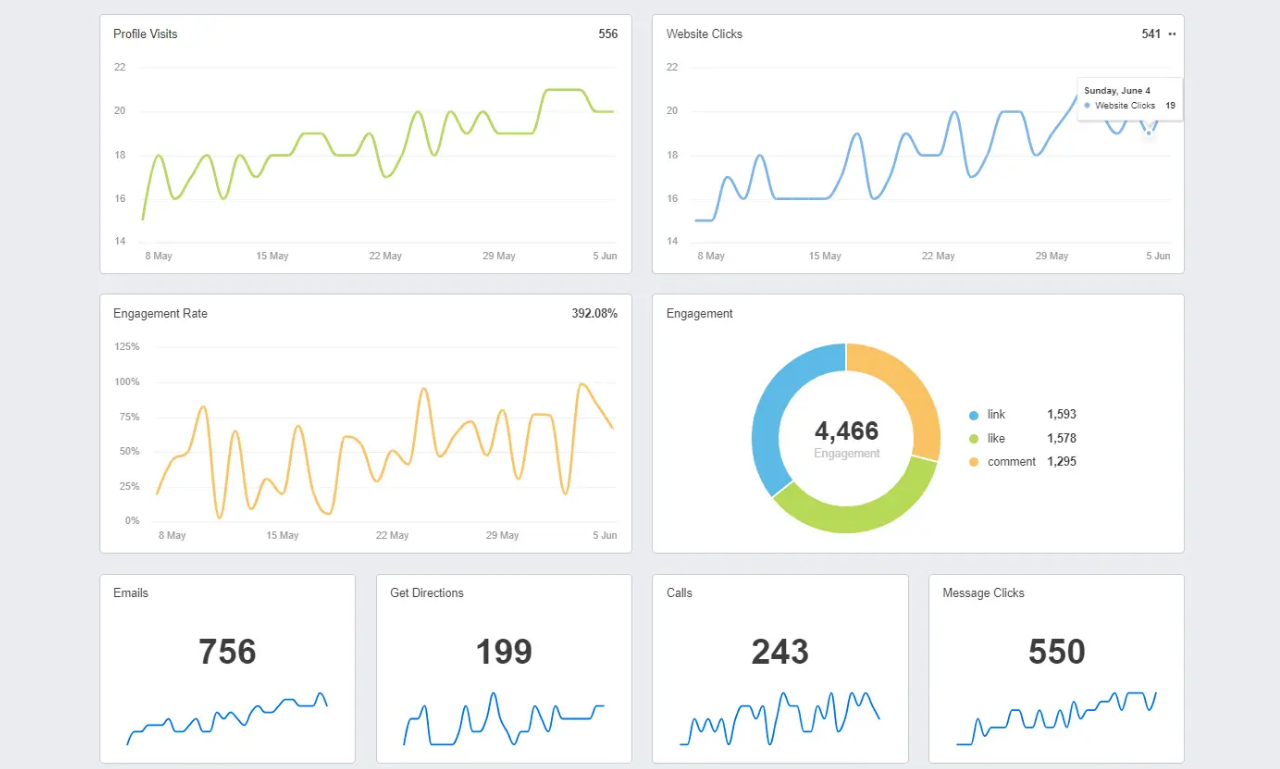Click the 4,466 total in donut center
The width and height of the screenshot is (1280, 769).
846,431
